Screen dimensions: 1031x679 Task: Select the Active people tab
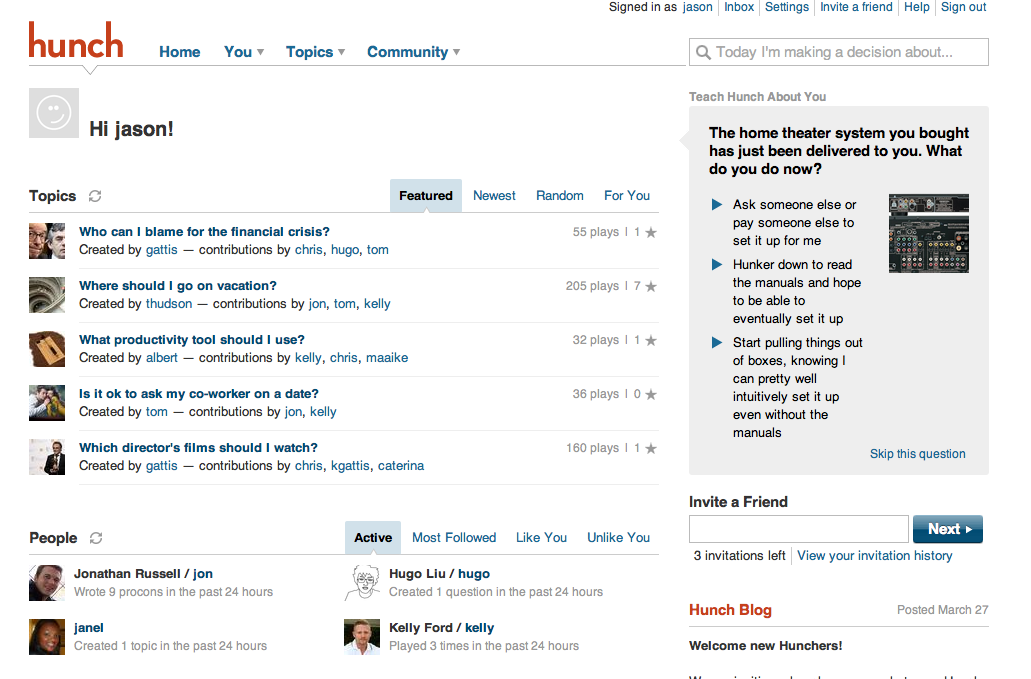[x=373, y=537]
